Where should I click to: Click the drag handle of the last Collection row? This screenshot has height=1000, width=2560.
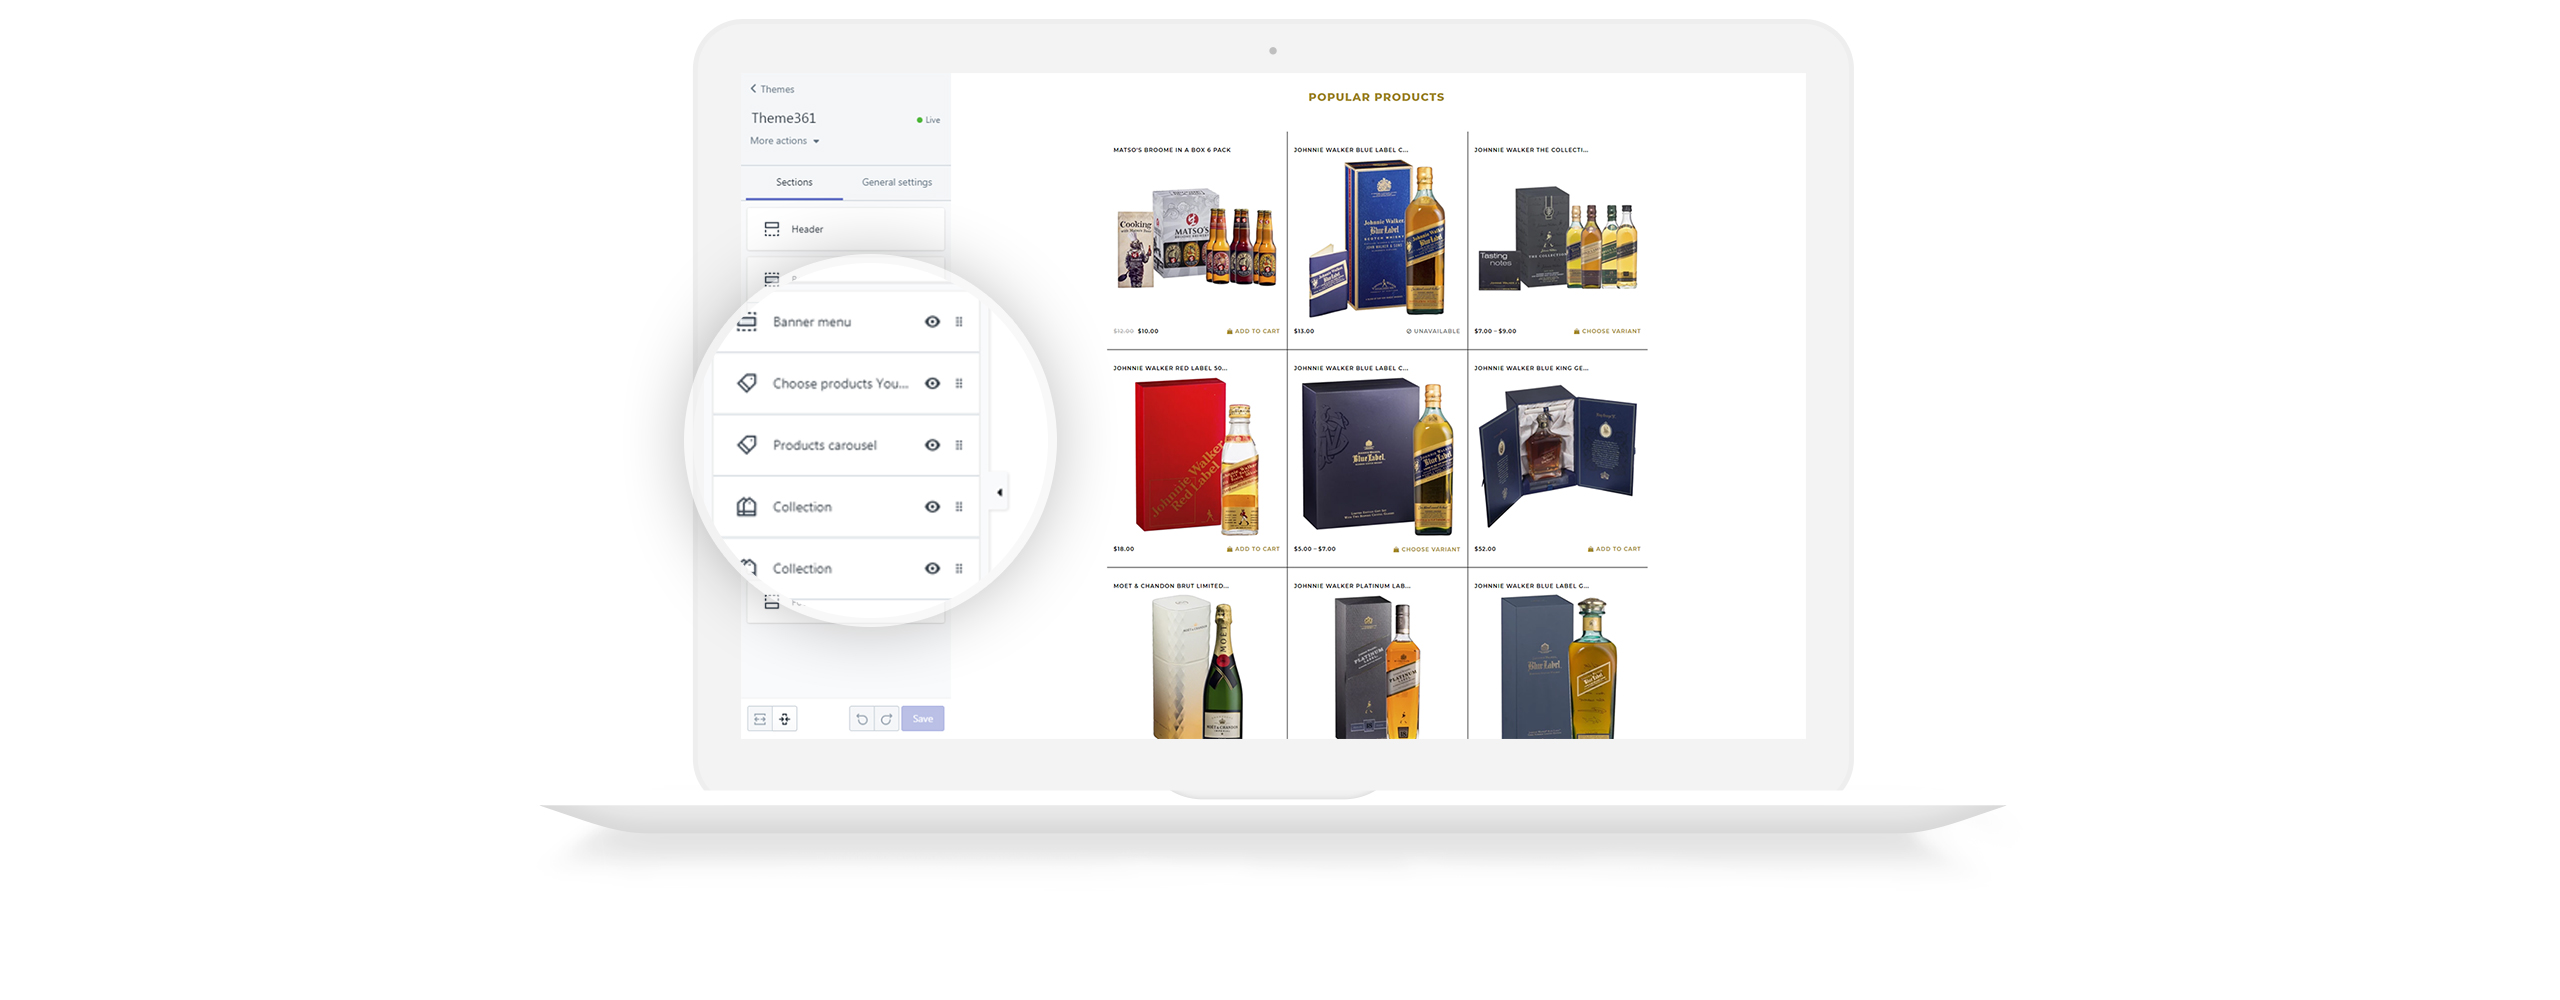(959, 569)
